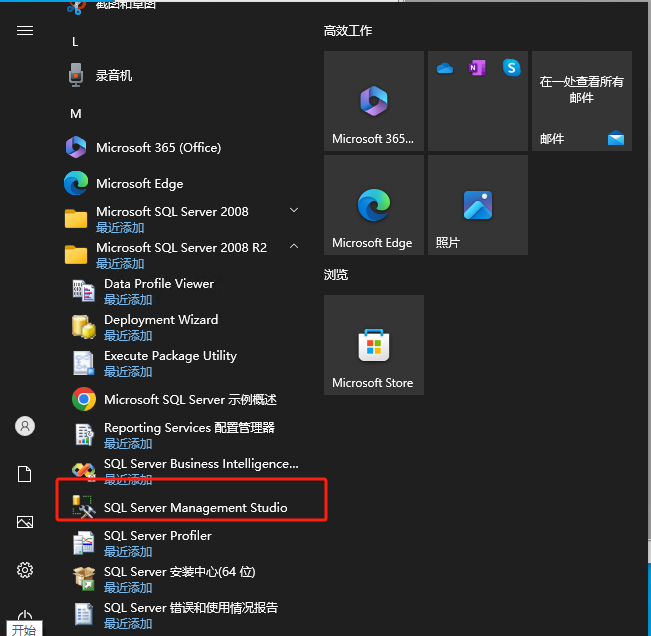Launch Microsoft Edge from the app list

tap(140, 183)
